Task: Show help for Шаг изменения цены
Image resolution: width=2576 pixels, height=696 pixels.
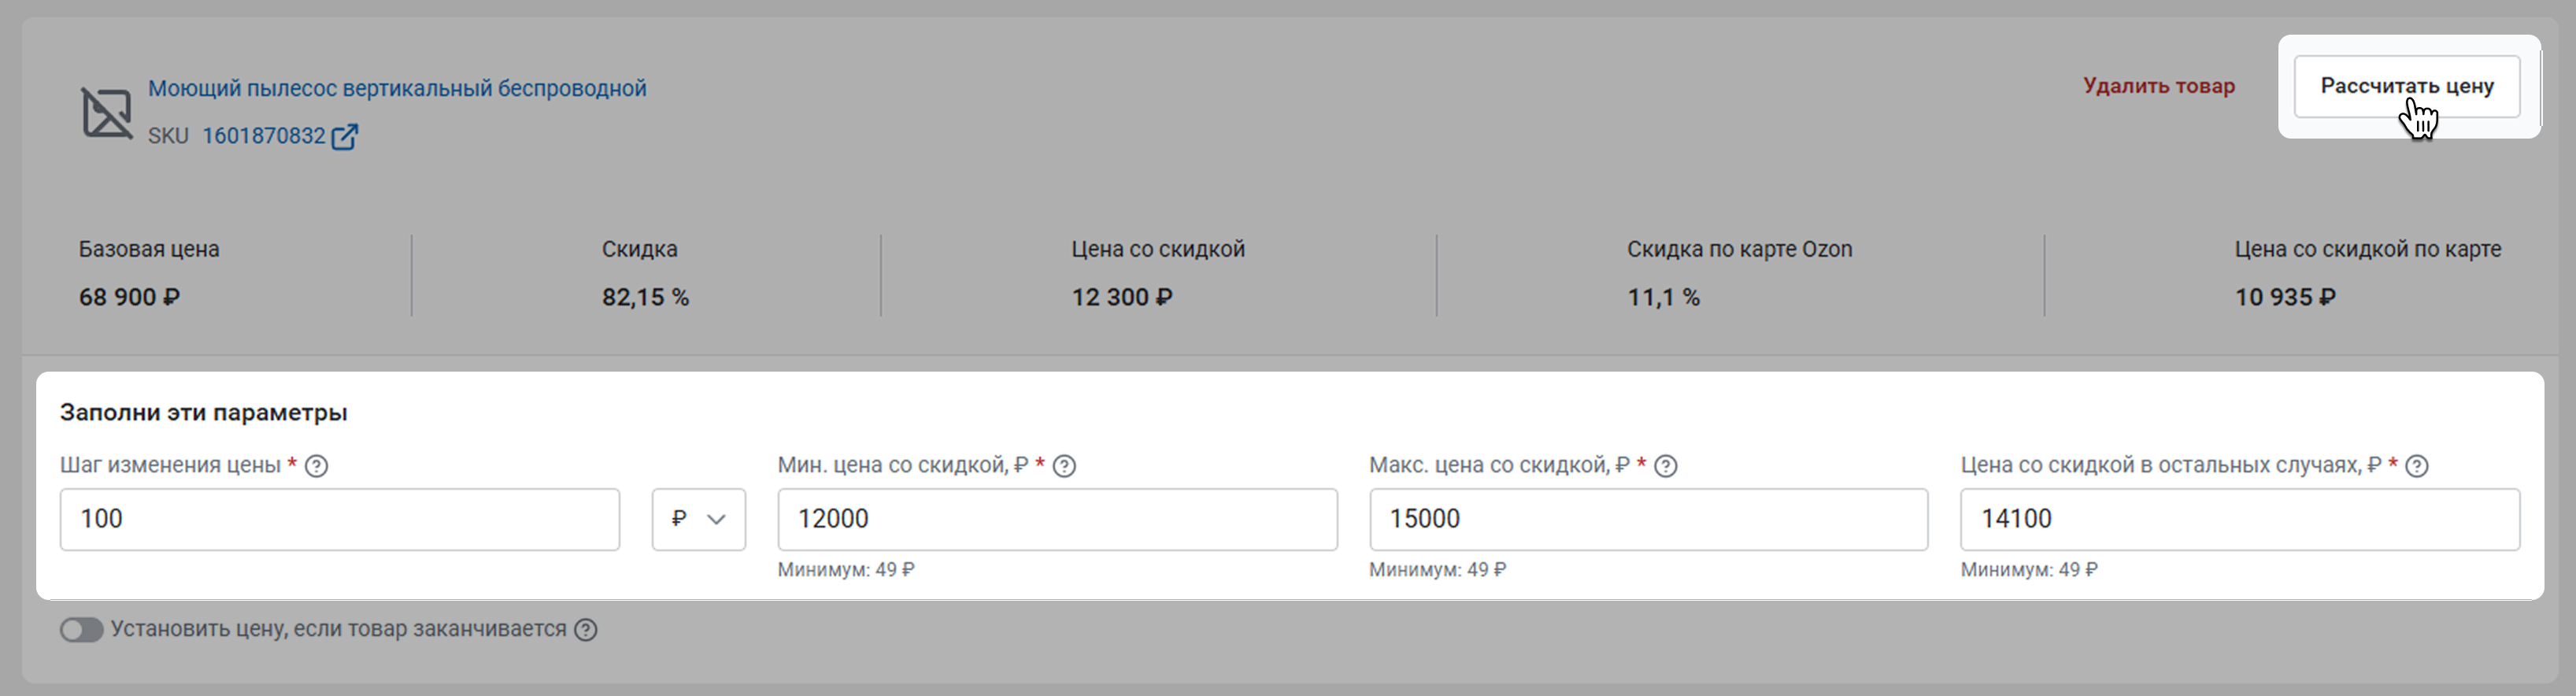Action: tap(316, 466)
